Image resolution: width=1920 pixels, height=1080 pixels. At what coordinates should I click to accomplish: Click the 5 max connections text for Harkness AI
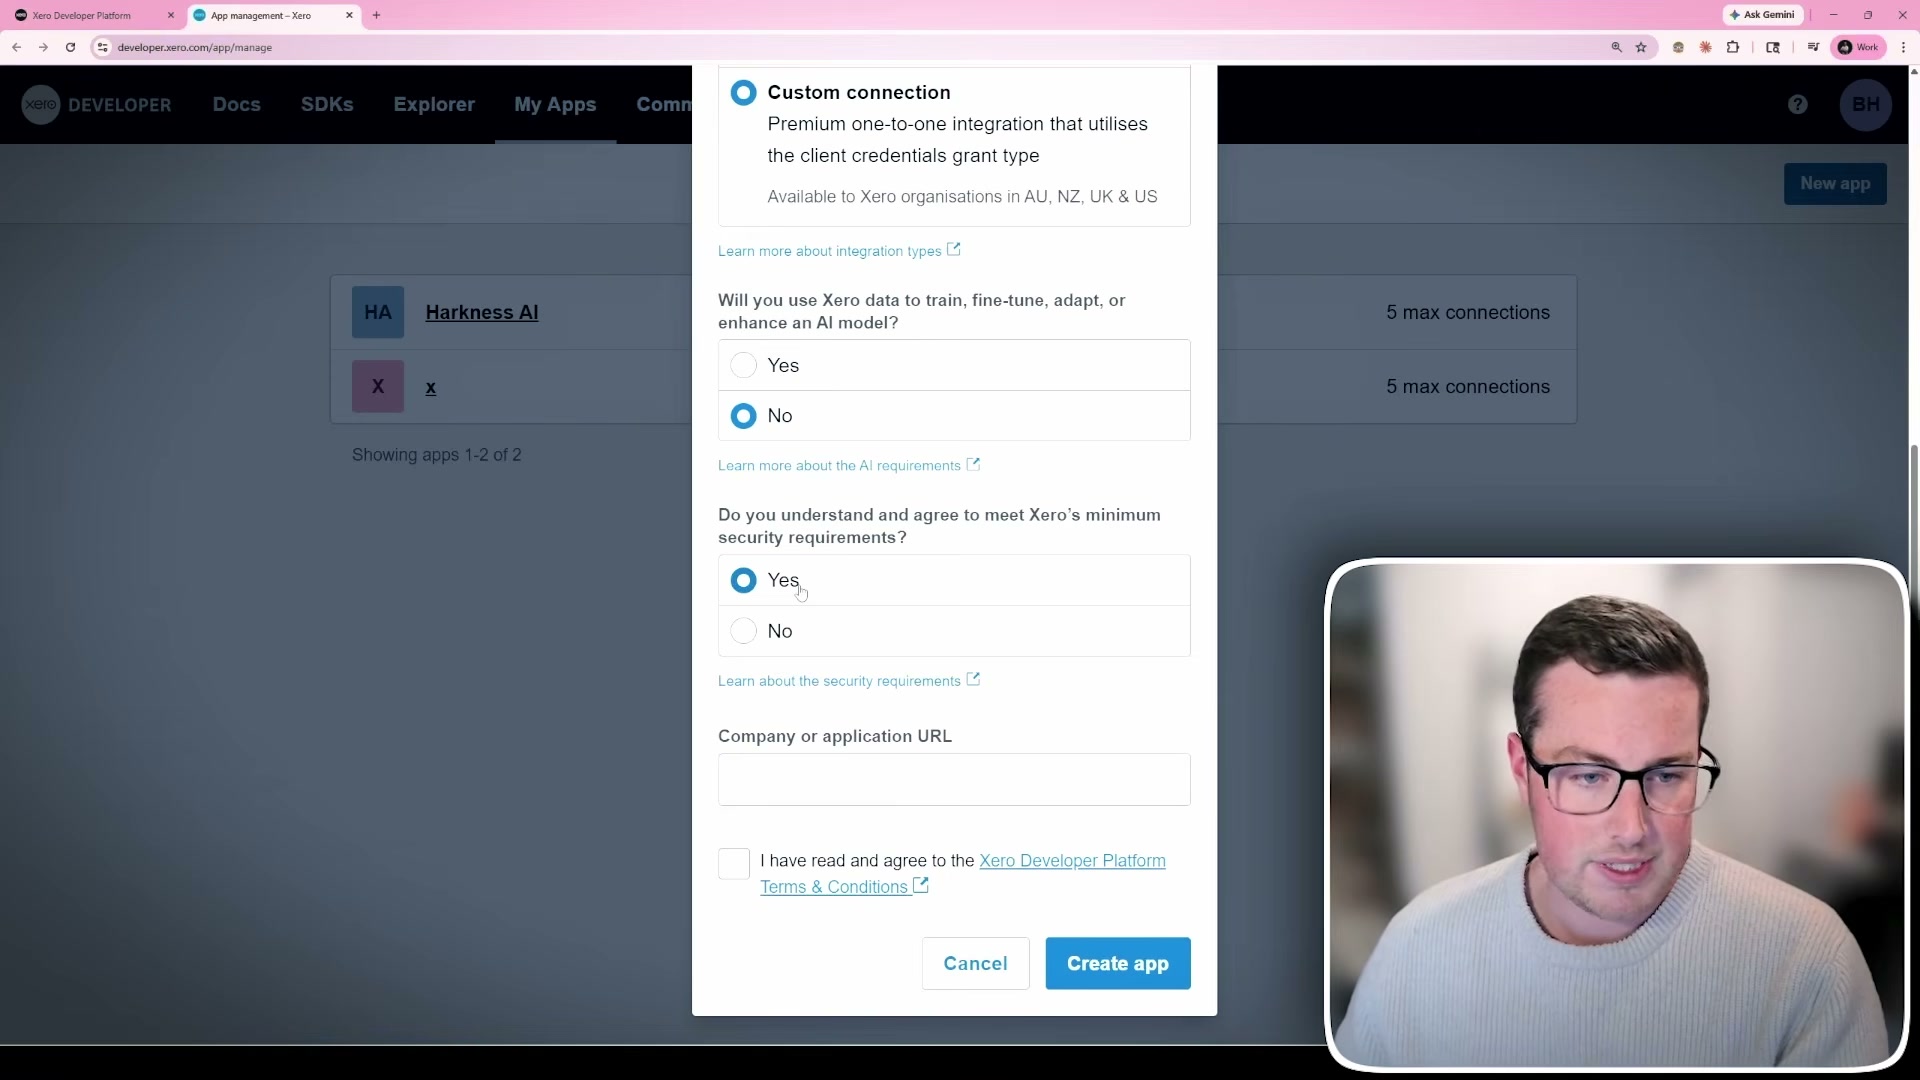click(1468, 312)
